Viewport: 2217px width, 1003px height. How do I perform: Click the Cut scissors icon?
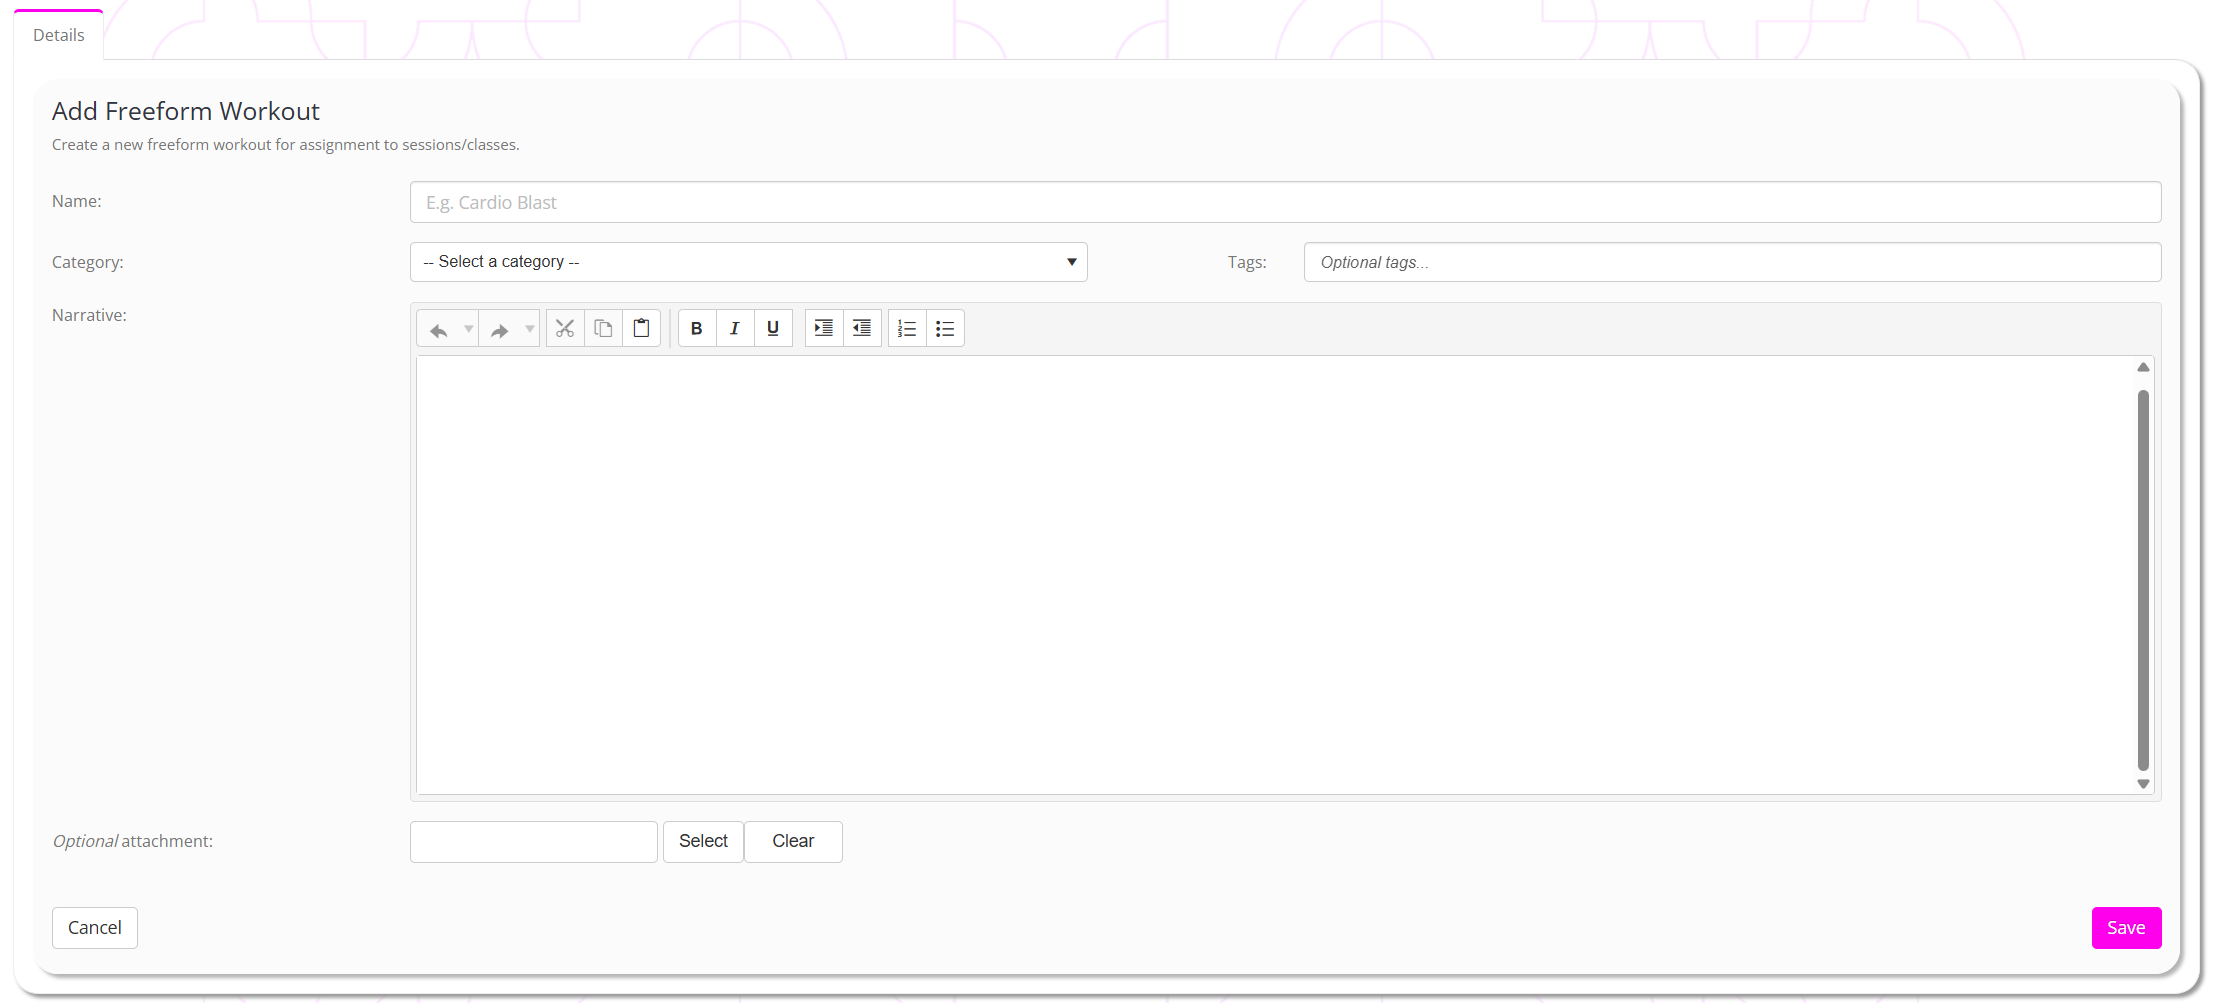[x=565, y=329]
